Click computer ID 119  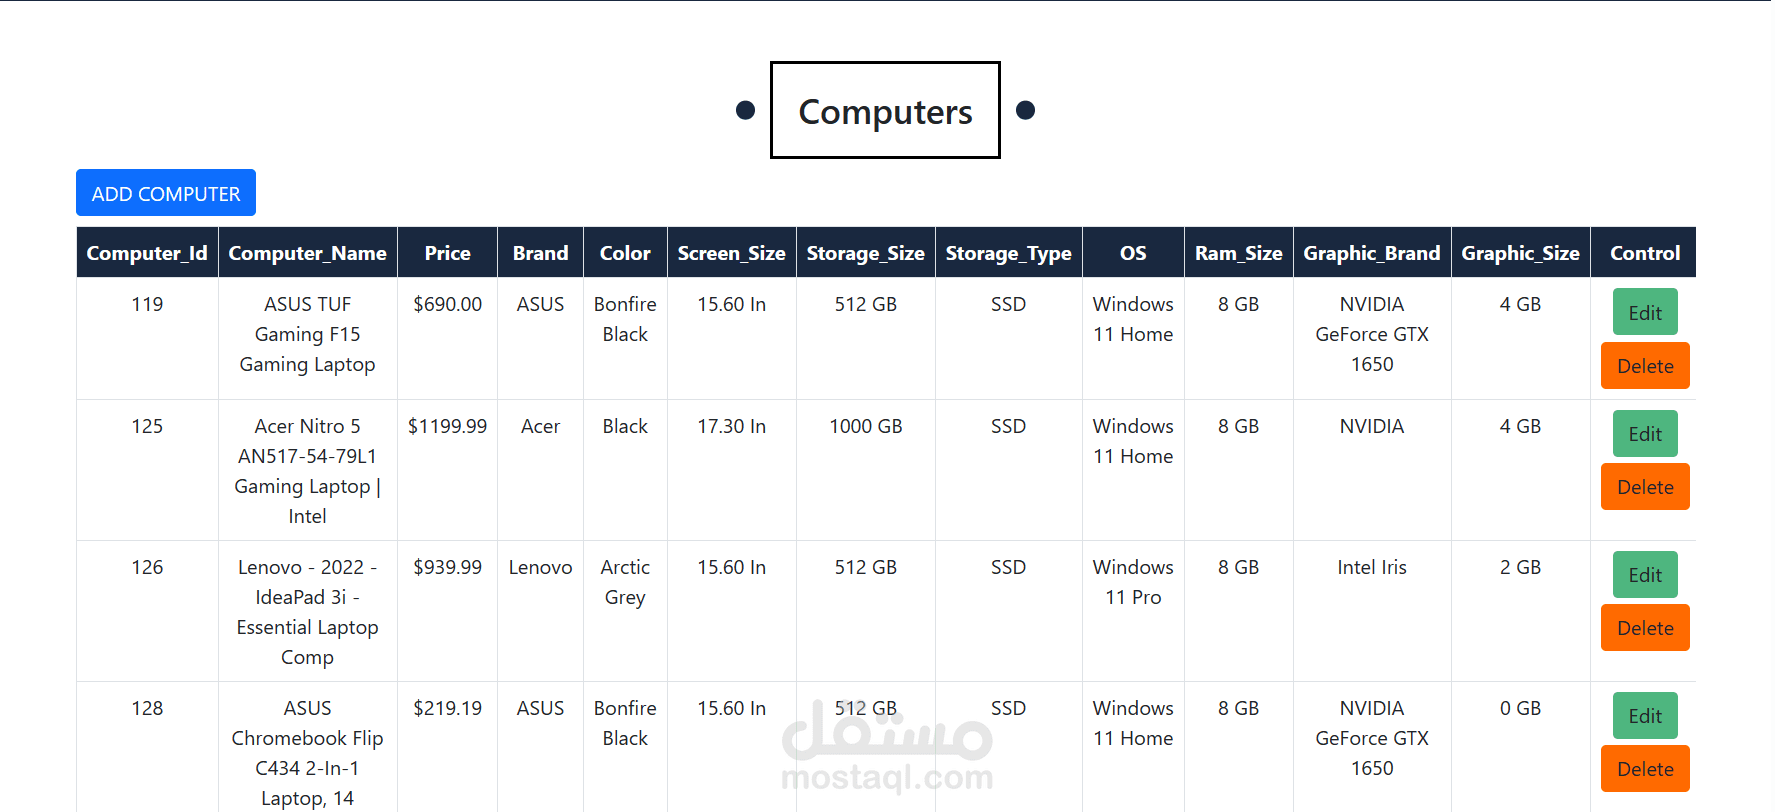click(147, 304)
